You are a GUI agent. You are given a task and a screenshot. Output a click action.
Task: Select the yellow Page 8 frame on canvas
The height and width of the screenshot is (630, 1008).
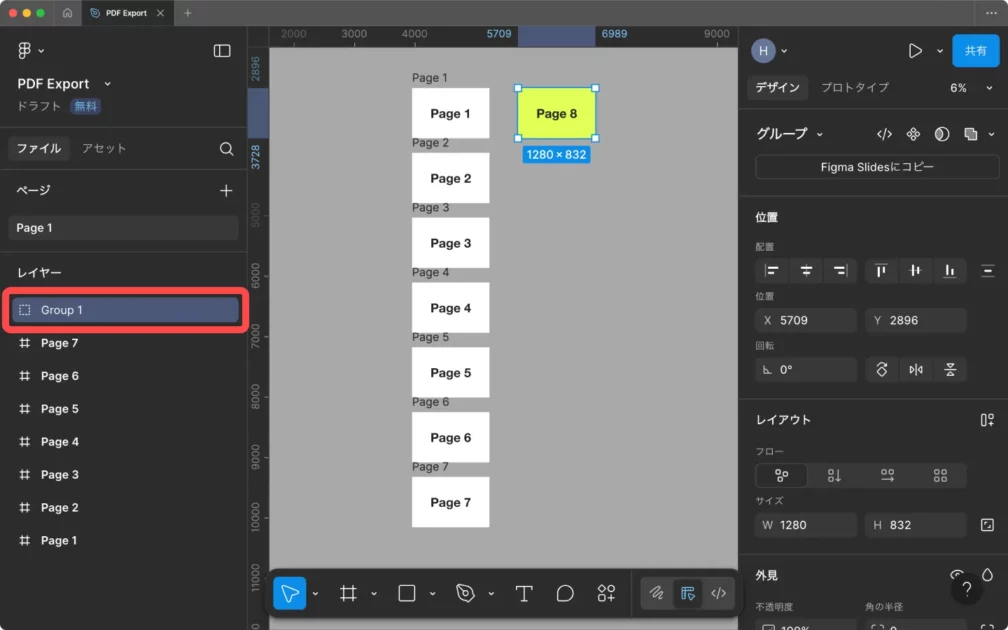pyautogui.click(x=556, y=113)
